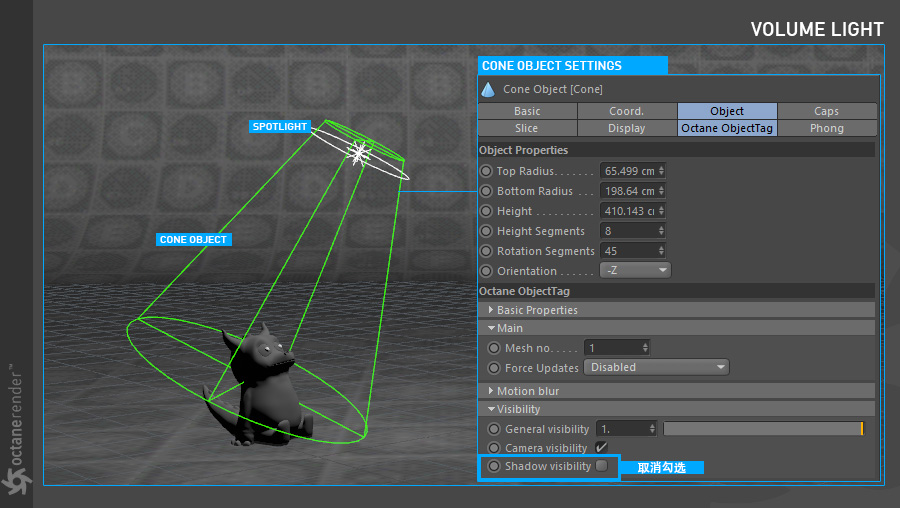The width and height of the screenshot is (900, 508).
Task: Toggle the Shadow visibility checkbox
Action: (601, 466)
